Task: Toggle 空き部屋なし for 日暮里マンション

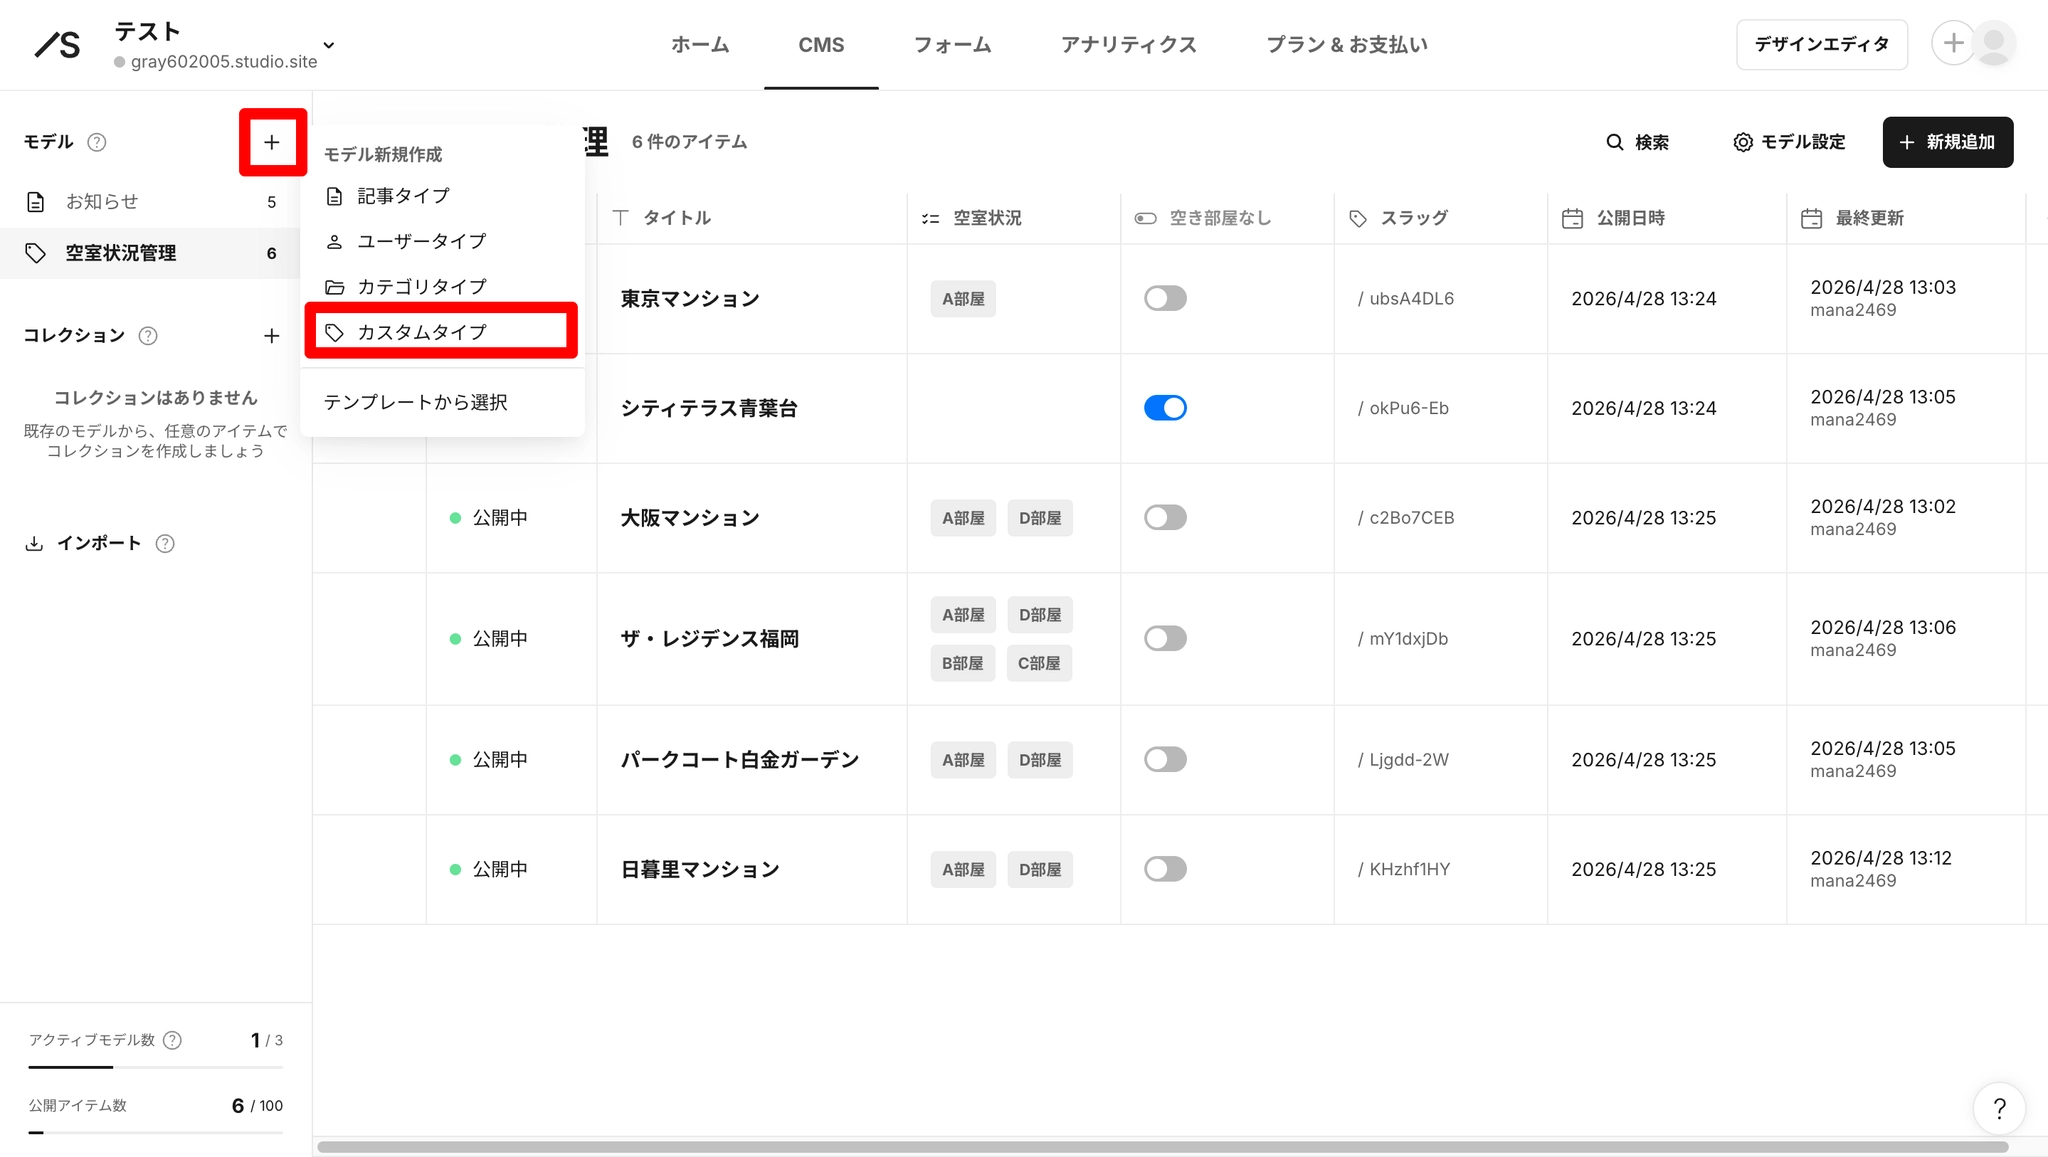Action: [x=1165, y=869]
